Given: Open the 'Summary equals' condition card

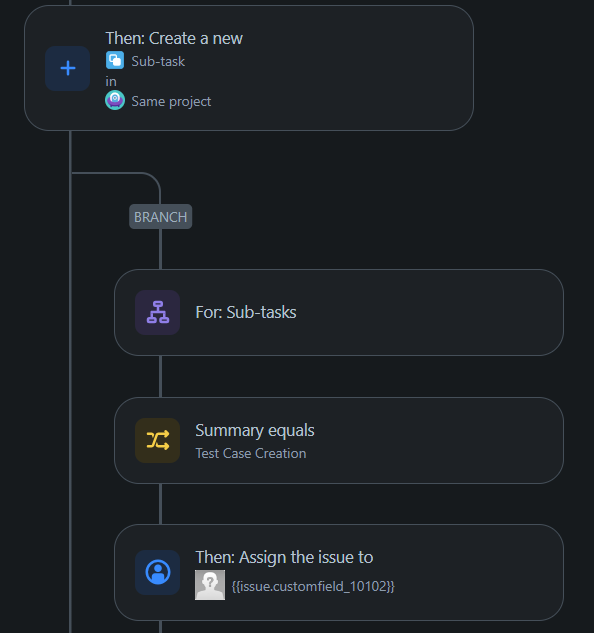Looking at the screenshot, I should 339,440.
